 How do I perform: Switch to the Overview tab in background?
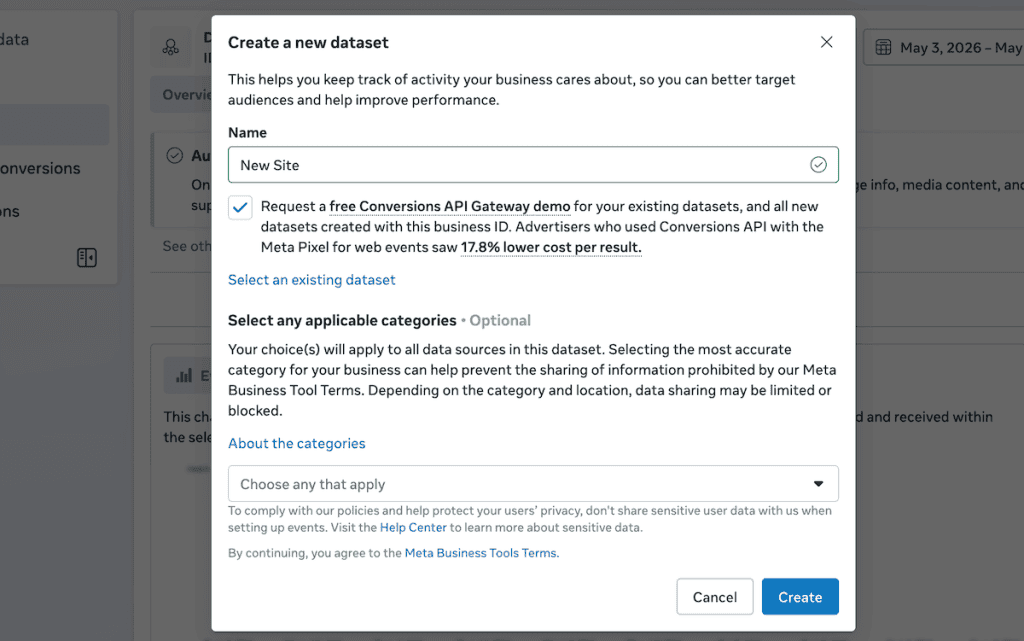point(181,95)
